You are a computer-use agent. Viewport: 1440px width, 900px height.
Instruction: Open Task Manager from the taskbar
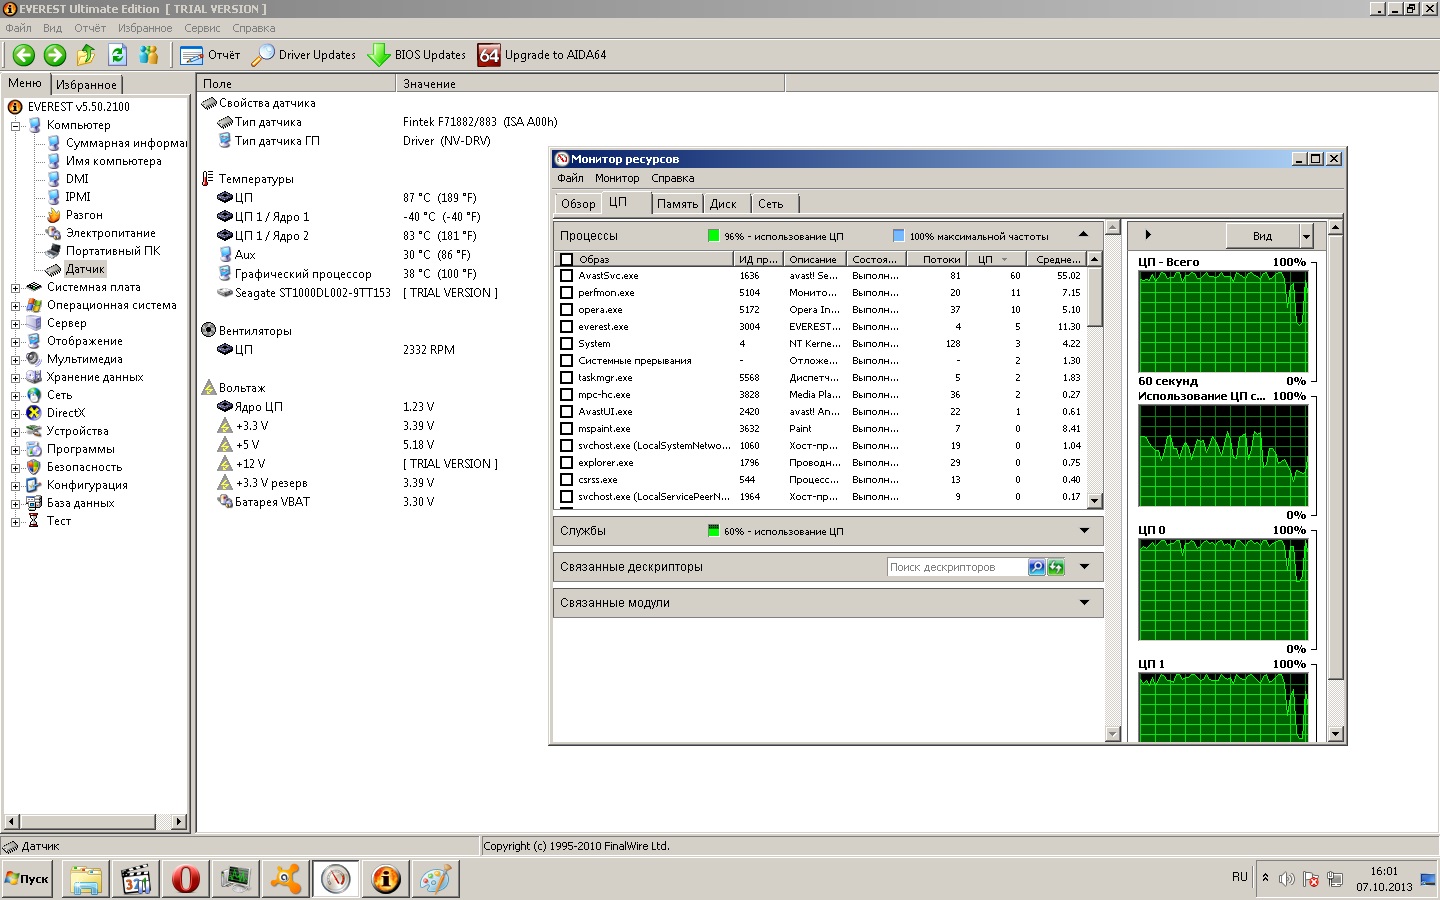pos(235,879)
